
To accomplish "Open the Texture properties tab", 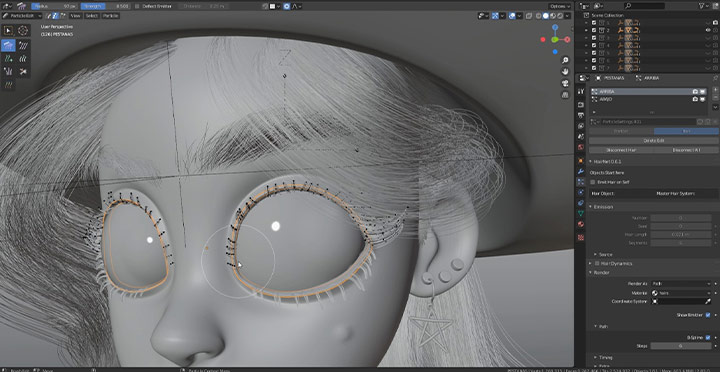I will [x=581, y=237].
